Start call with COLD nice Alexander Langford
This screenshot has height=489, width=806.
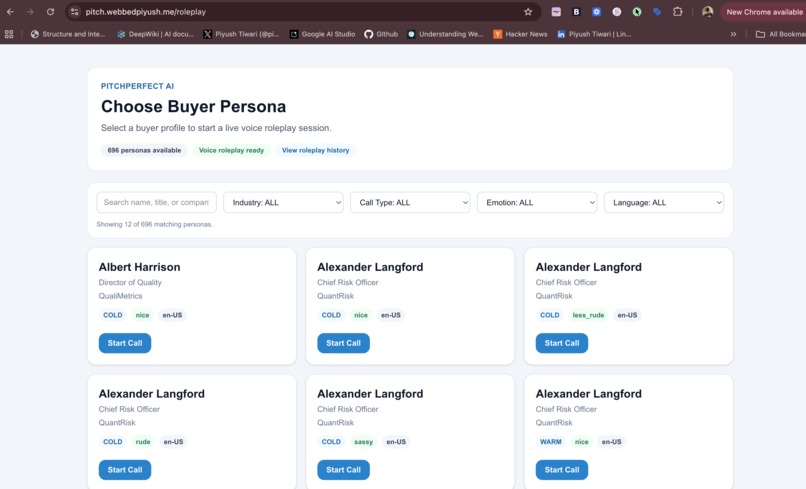tap(343, 343)
